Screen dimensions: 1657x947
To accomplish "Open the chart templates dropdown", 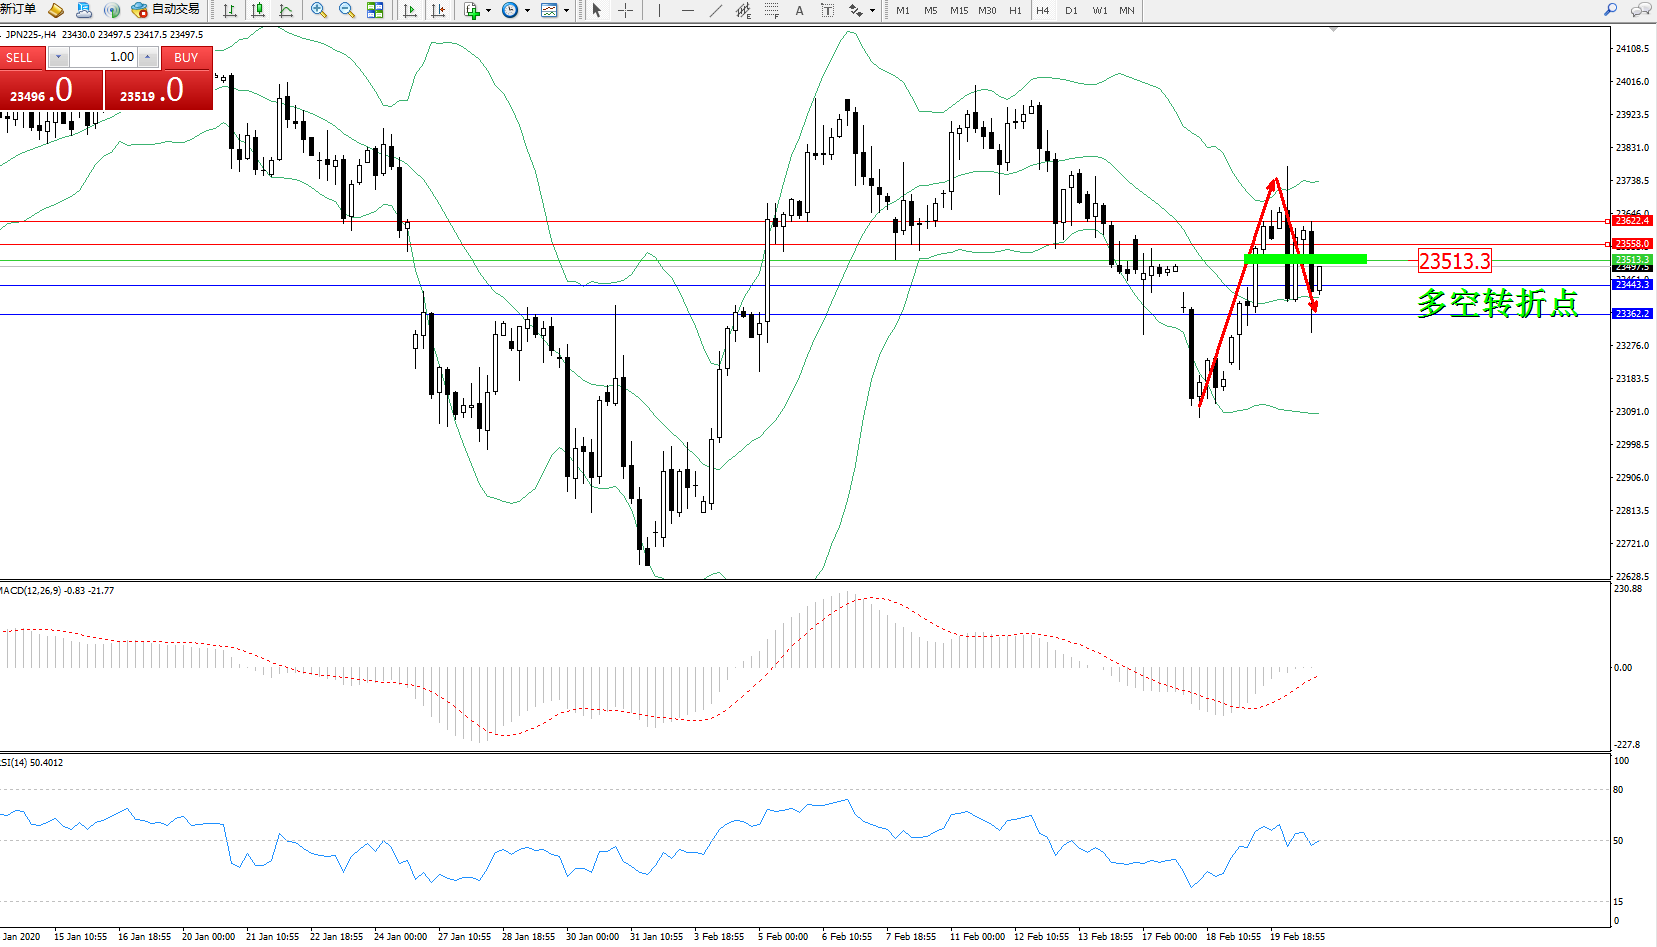I will [566, 11].
